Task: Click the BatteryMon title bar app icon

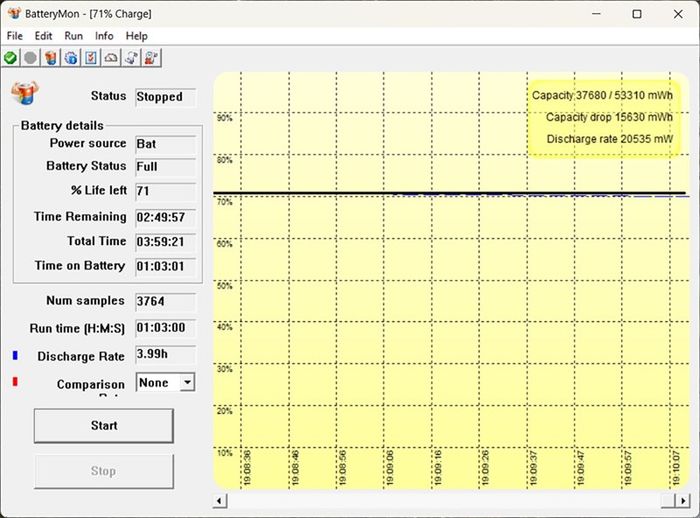Action: [14, 13]
